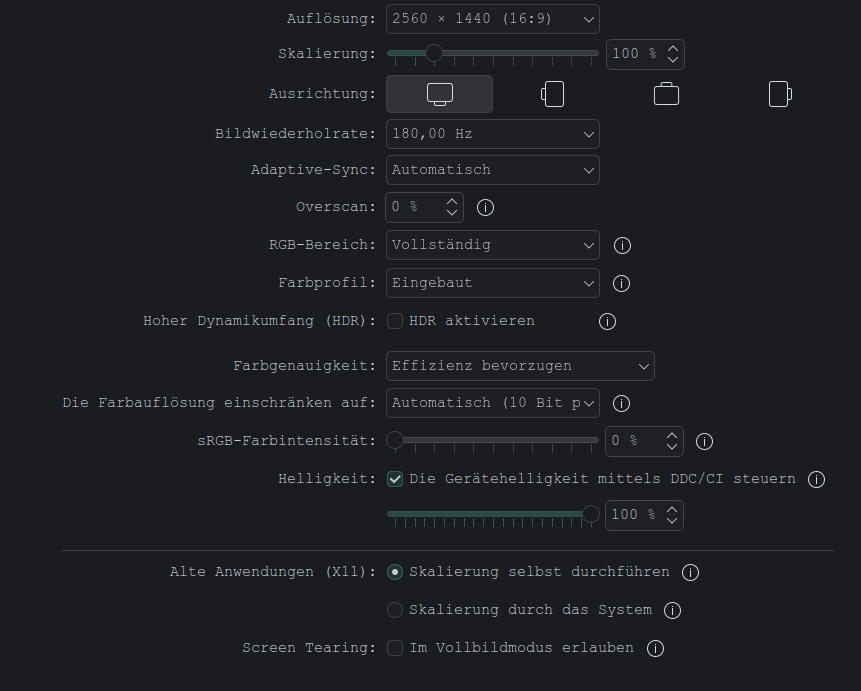The image size is (861, 691).
Task: Select Skalierung durch das System radio button
Action: (395, 610)
